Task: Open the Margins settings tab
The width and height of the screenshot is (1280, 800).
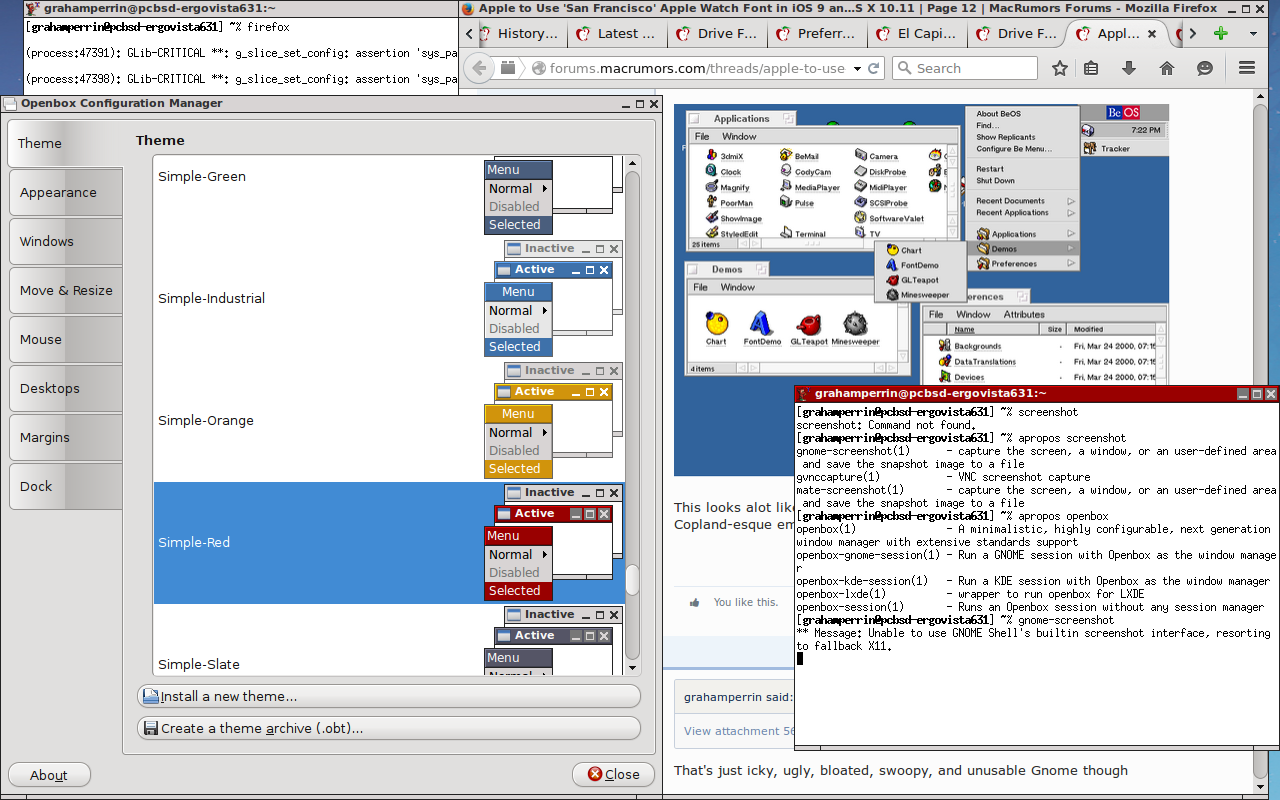Action: pos(65,437)
